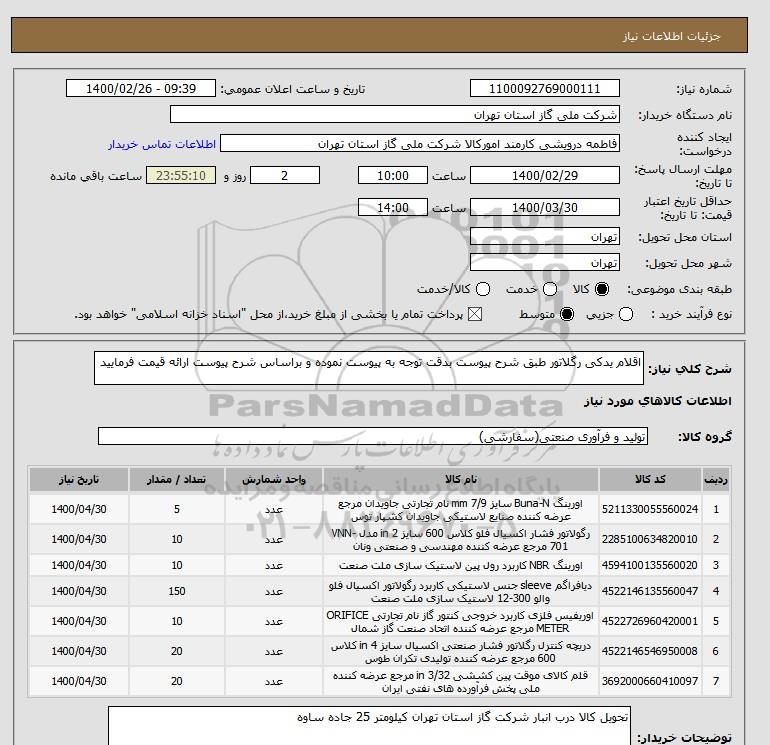Screen dimensions: 770x745
Task: Click the remaining days field showing 2
Action: pos(285,175)
